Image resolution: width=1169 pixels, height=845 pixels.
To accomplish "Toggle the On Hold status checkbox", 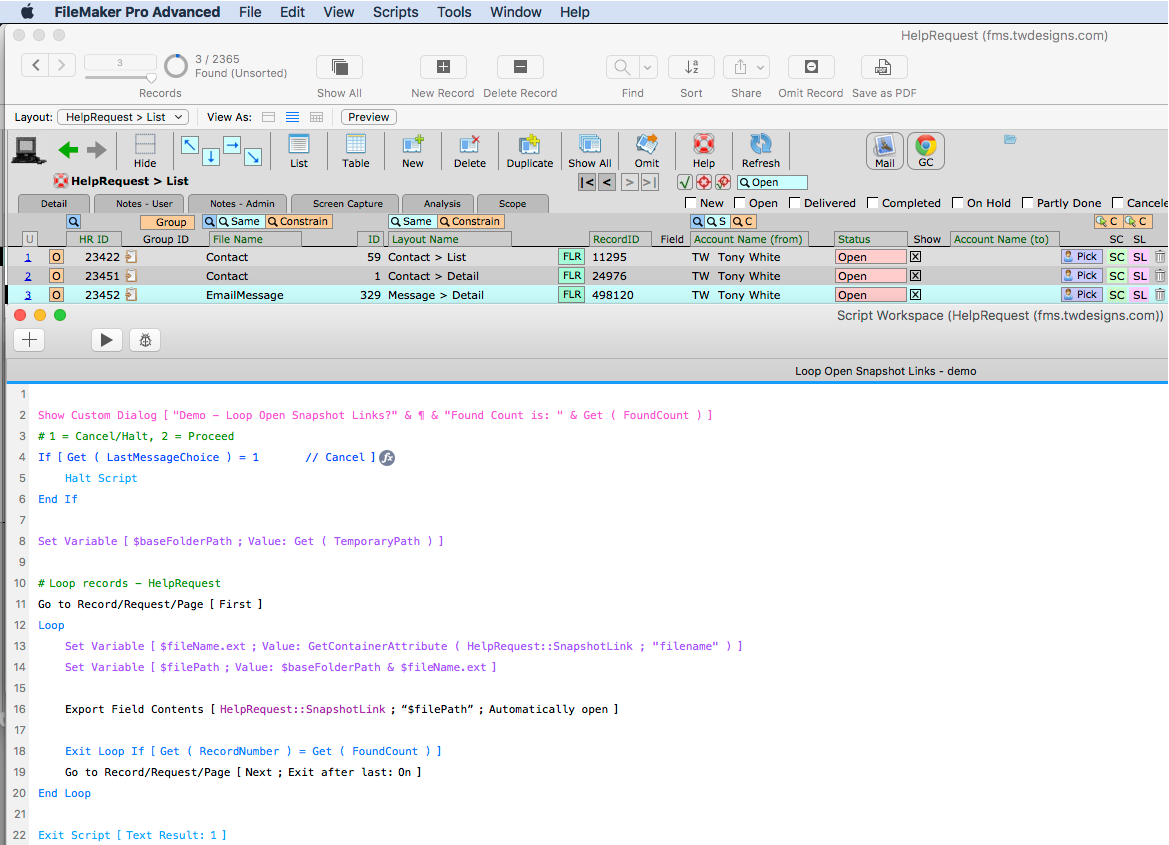I will pyautogui.click(x=958, y=203).
